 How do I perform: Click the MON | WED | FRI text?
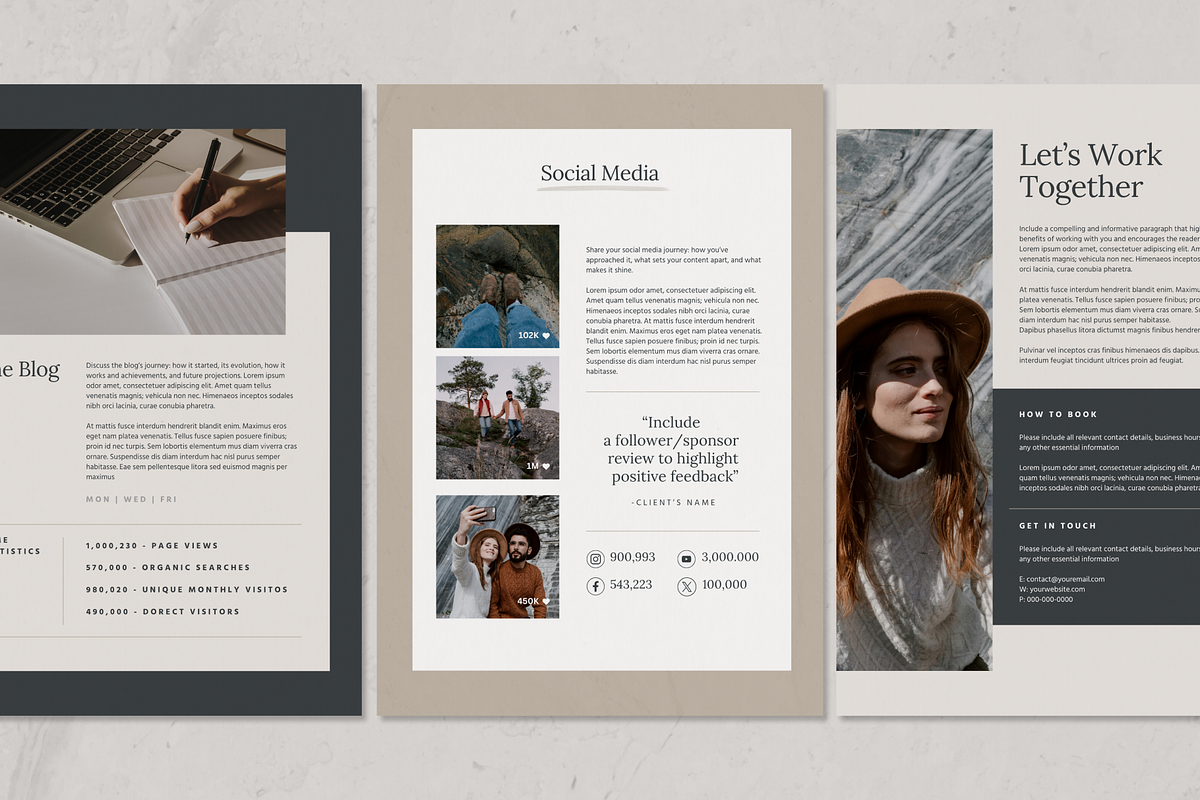131,499
